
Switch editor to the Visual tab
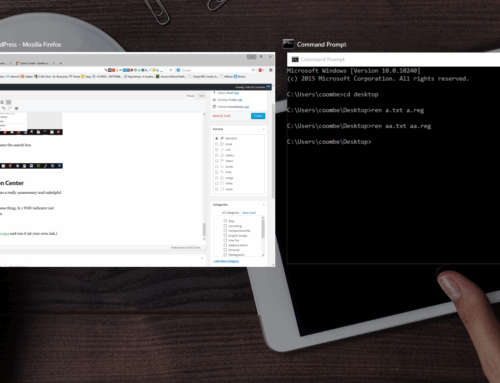(190, 96)
